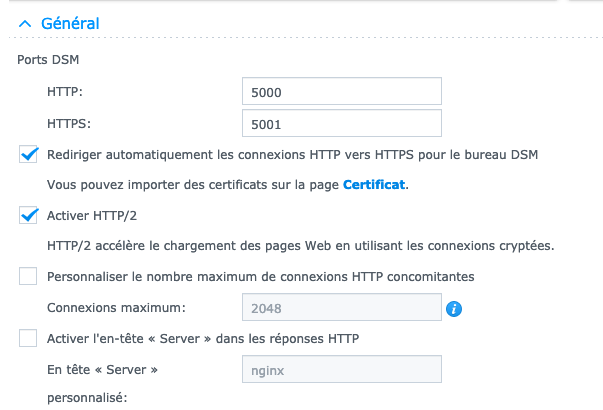
Task: Open the Certificat page link
Action: [374, 185]
